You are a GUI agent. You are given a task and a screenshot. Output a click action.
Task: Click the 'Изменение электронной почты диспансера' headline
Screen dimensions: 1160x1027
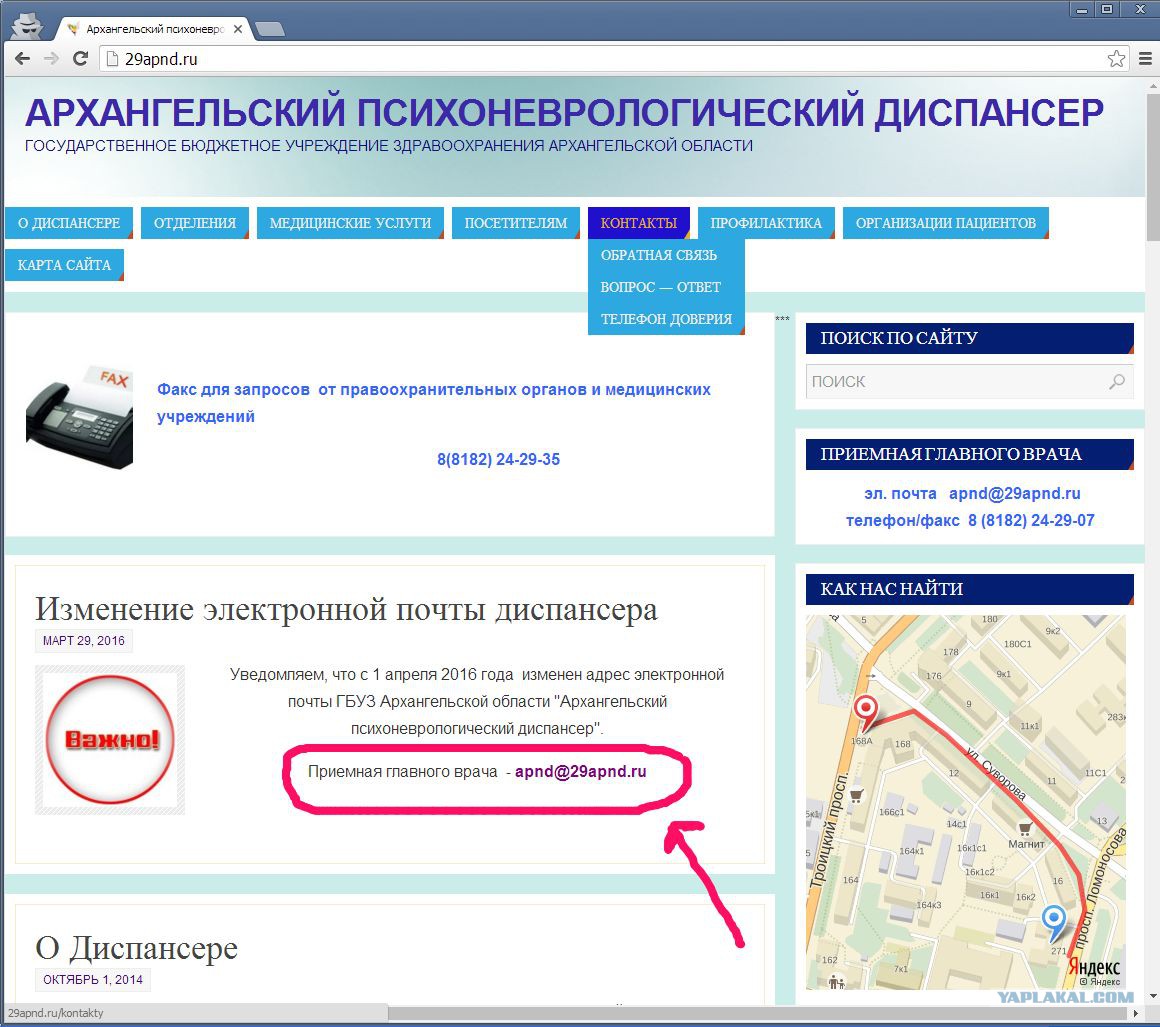pos(346,609)
